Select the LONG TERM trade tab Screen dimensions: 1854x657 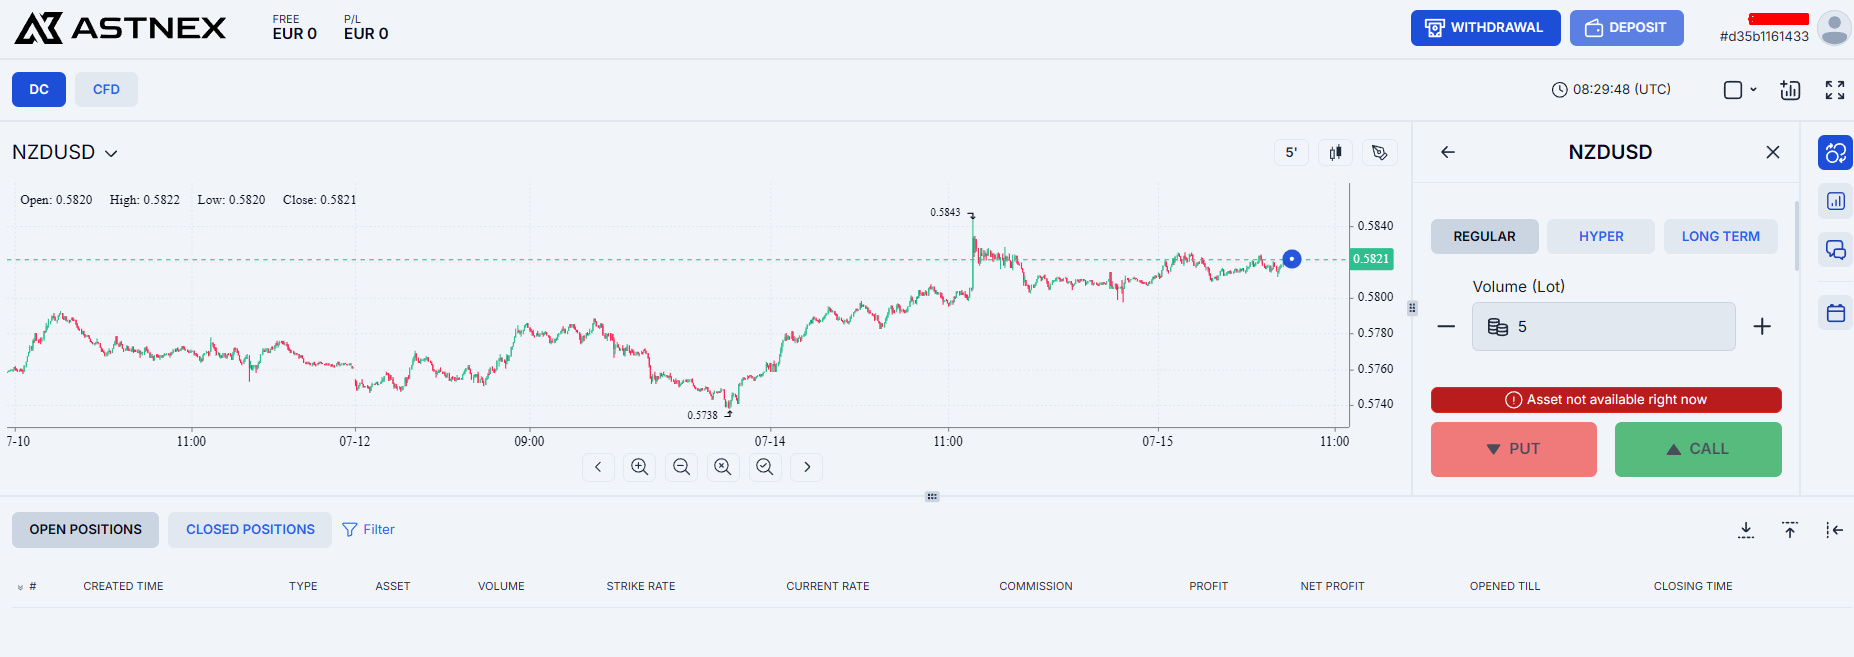click(1720, 237)
